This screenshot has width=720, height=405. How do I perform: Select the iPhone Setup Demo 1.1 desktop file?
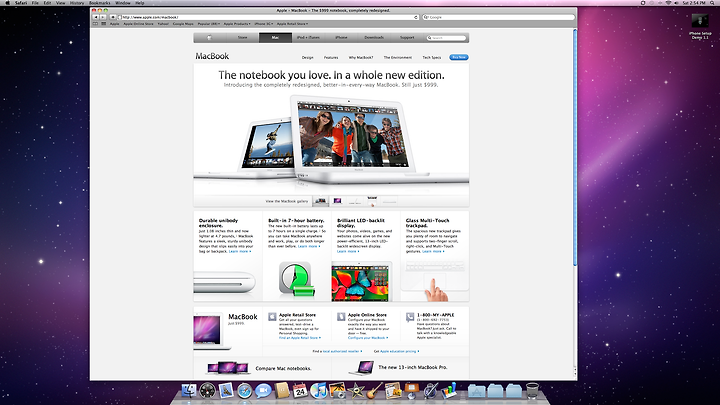[700, 26]
